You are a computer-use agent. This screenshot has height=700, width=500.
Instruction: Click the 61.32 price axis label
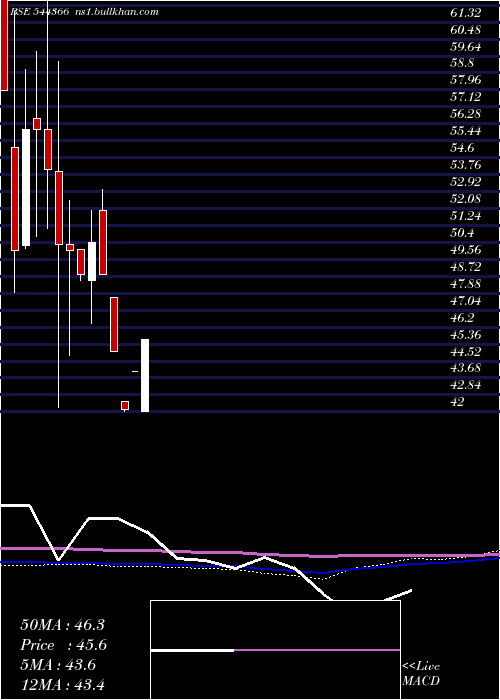click(x=466, y=13)
